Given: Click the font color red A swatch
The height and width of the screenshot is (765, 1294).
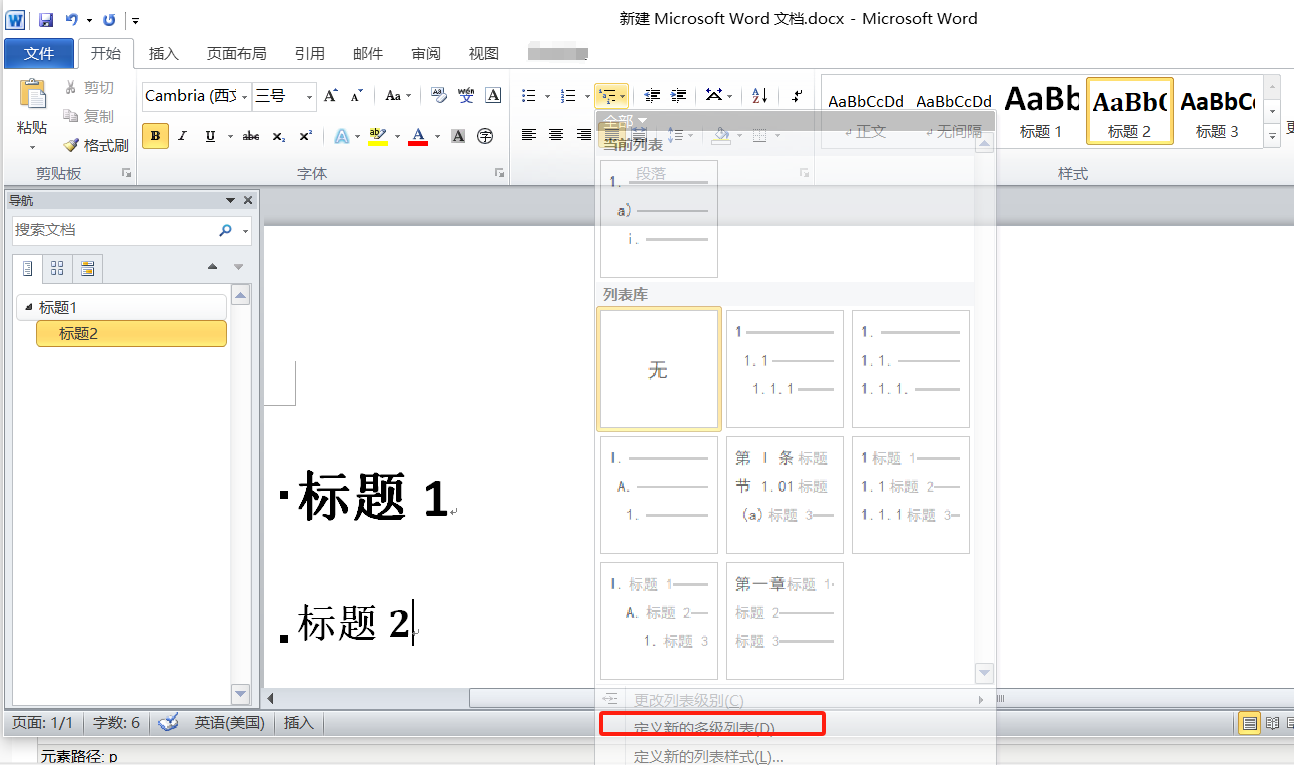Looking at the screenshot, I should tap(418, 136).
